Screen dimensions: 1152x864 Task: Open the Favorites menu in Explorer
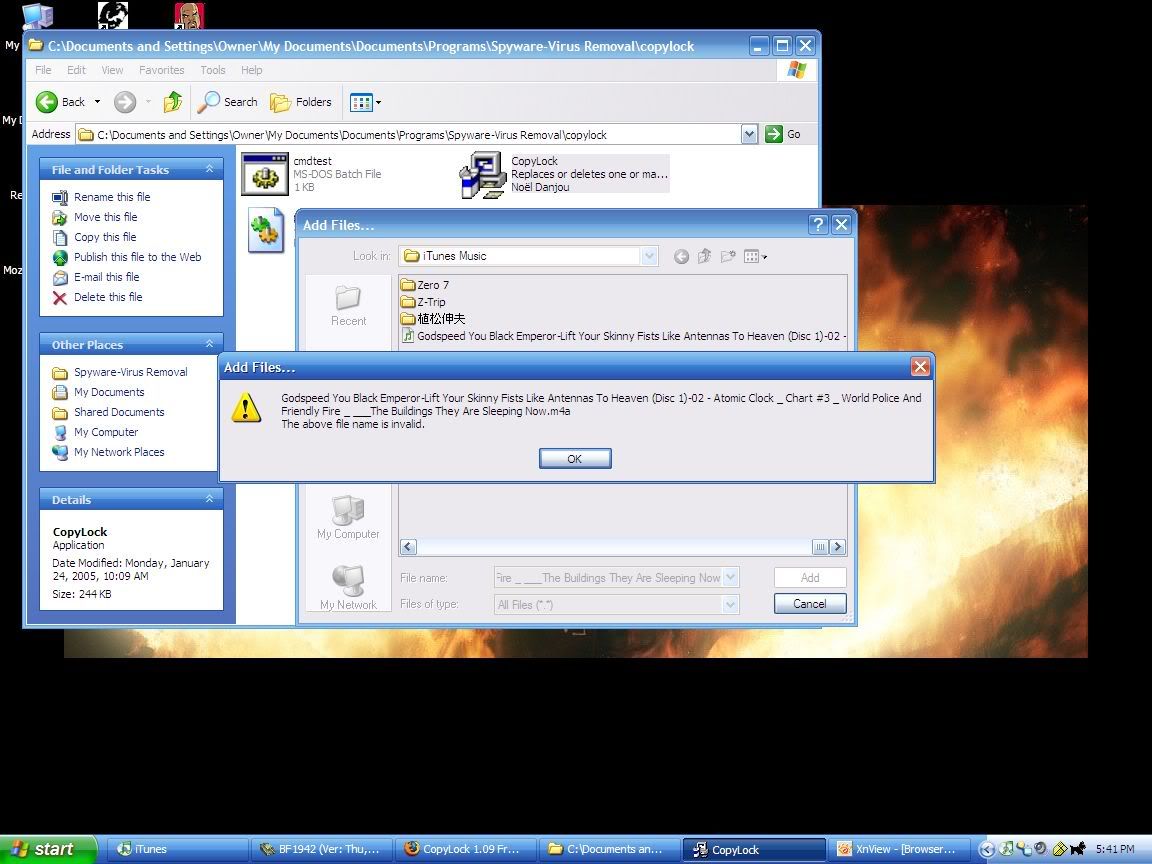click(162, 70)
